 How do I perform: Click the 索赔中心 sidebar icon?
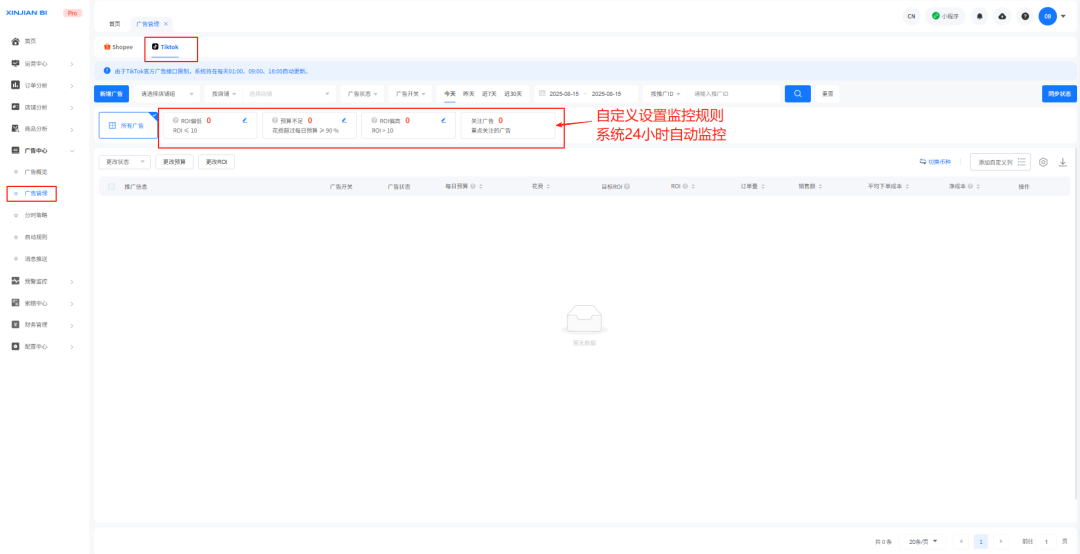[16, 303]
